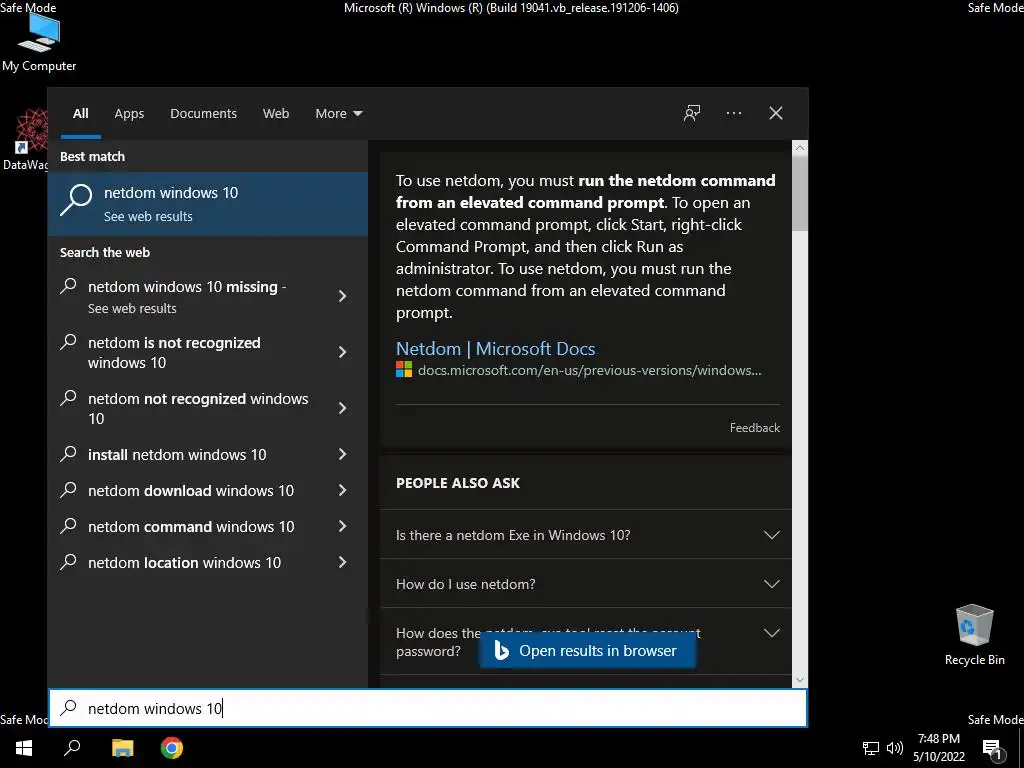Click the Microsoft logo beside docs.microsoft.com
This screenshot has height=768, width=1024.
click(x=404, y=370)
